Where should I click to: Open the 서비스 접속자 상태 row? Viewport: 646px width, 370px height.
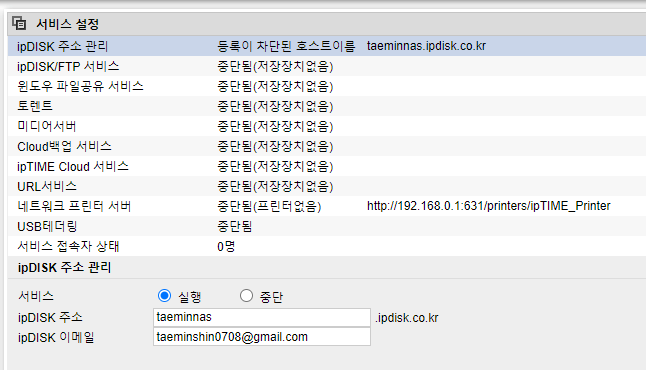point(327,246)
